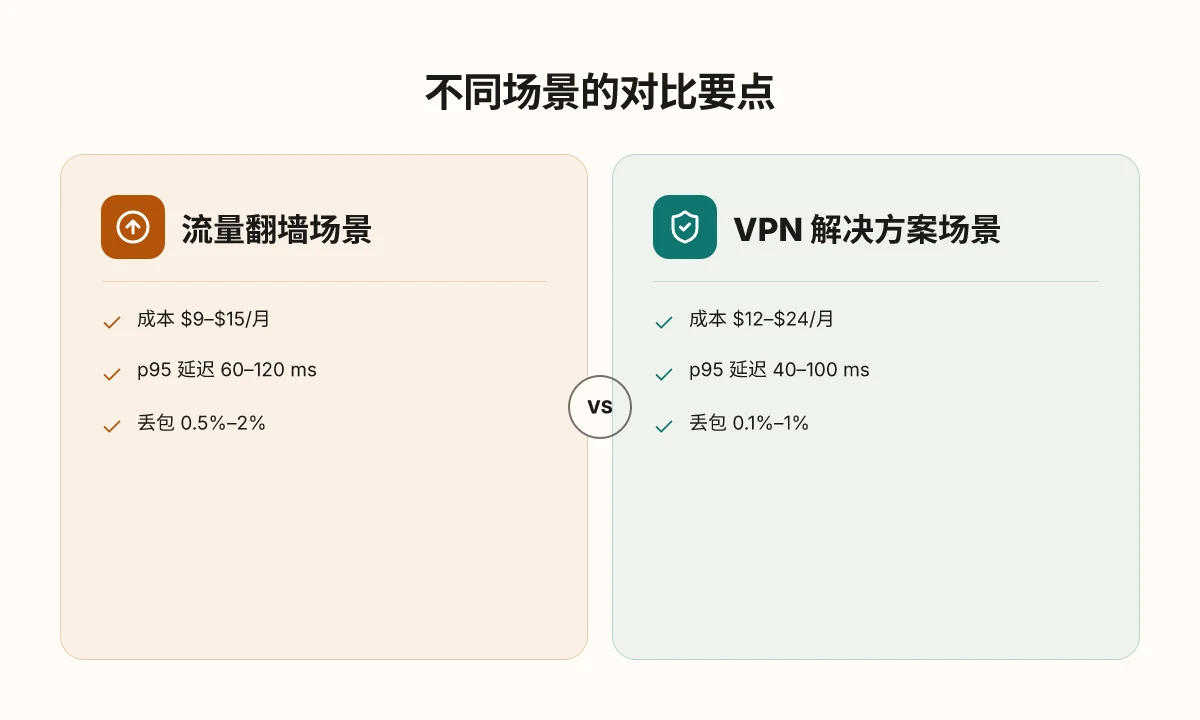Click the 丢包 0.1%–1% text
This screenshot has height=720, width=1200.
click(x=749, y=422)
